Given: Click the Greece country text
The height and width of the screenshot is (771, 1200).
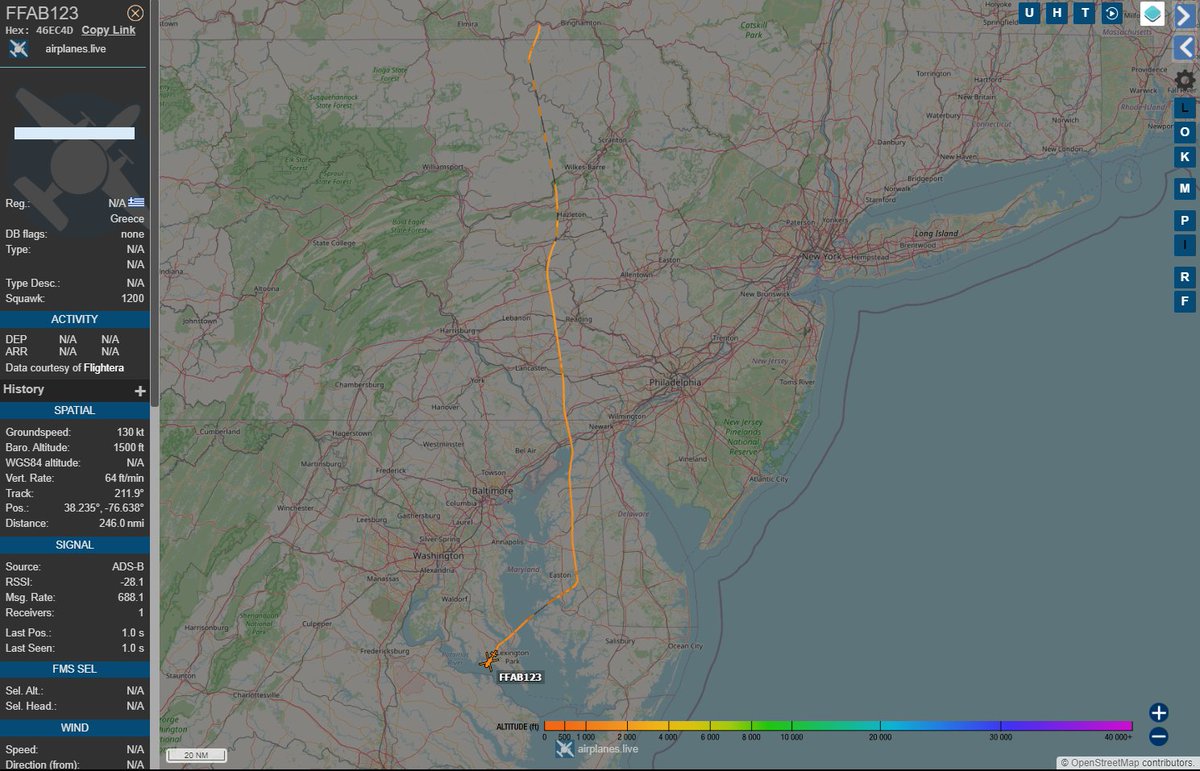Looking at the screenshot, I should [127, 218].
